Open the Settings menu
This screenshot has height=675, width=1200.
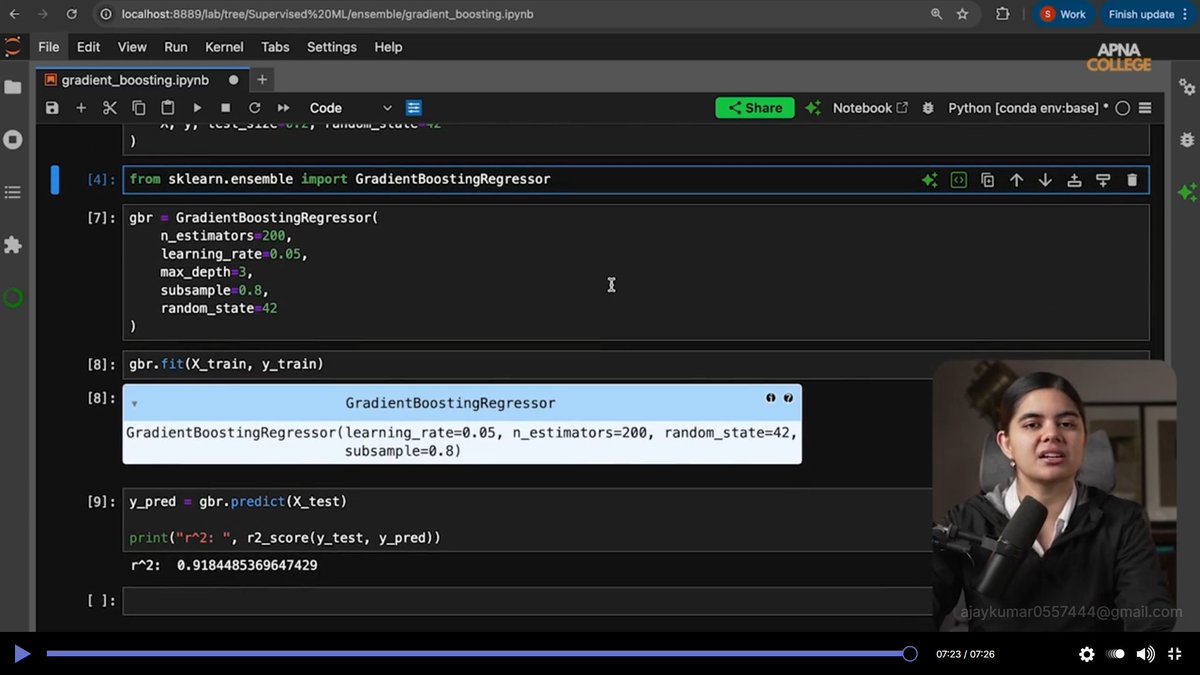(332, 47)
